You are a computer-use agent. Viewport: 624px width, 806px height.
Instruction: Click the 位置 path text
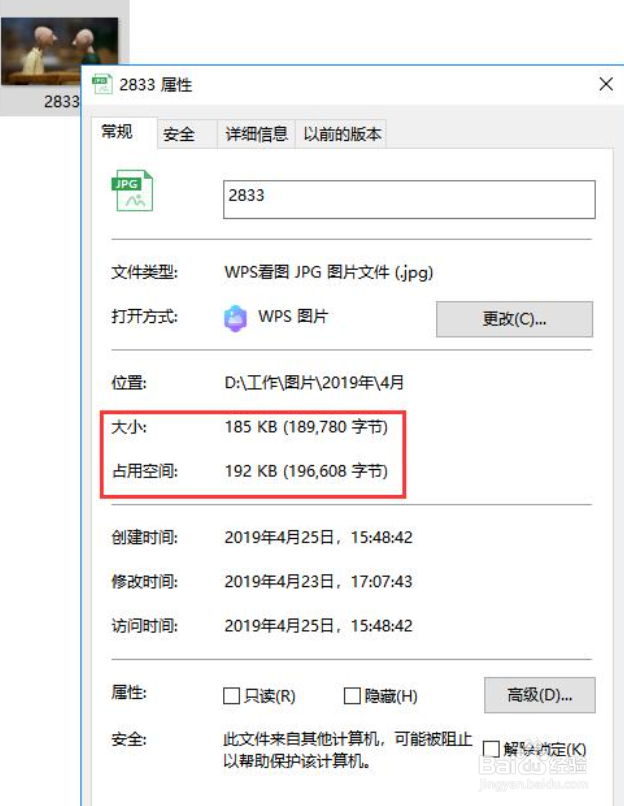[x=314, y=383]
